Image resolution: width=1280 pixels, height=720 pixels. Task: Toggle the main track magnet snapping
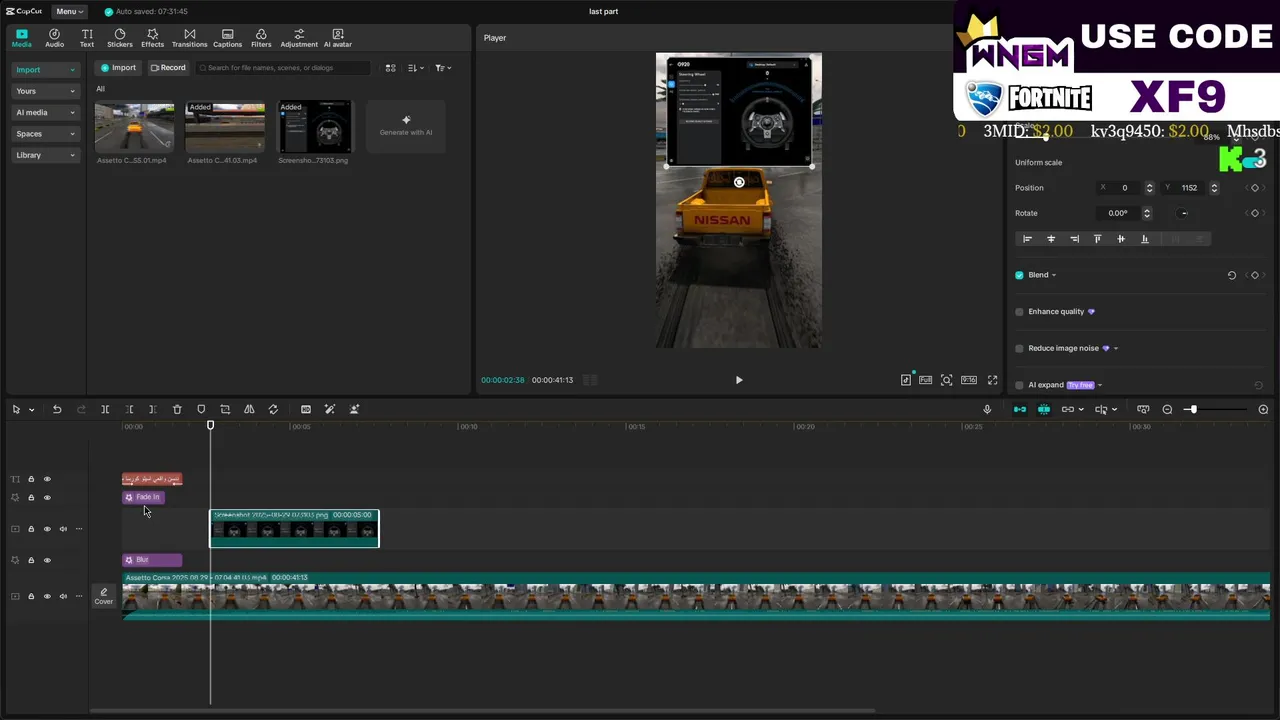tap(1019, 409)
